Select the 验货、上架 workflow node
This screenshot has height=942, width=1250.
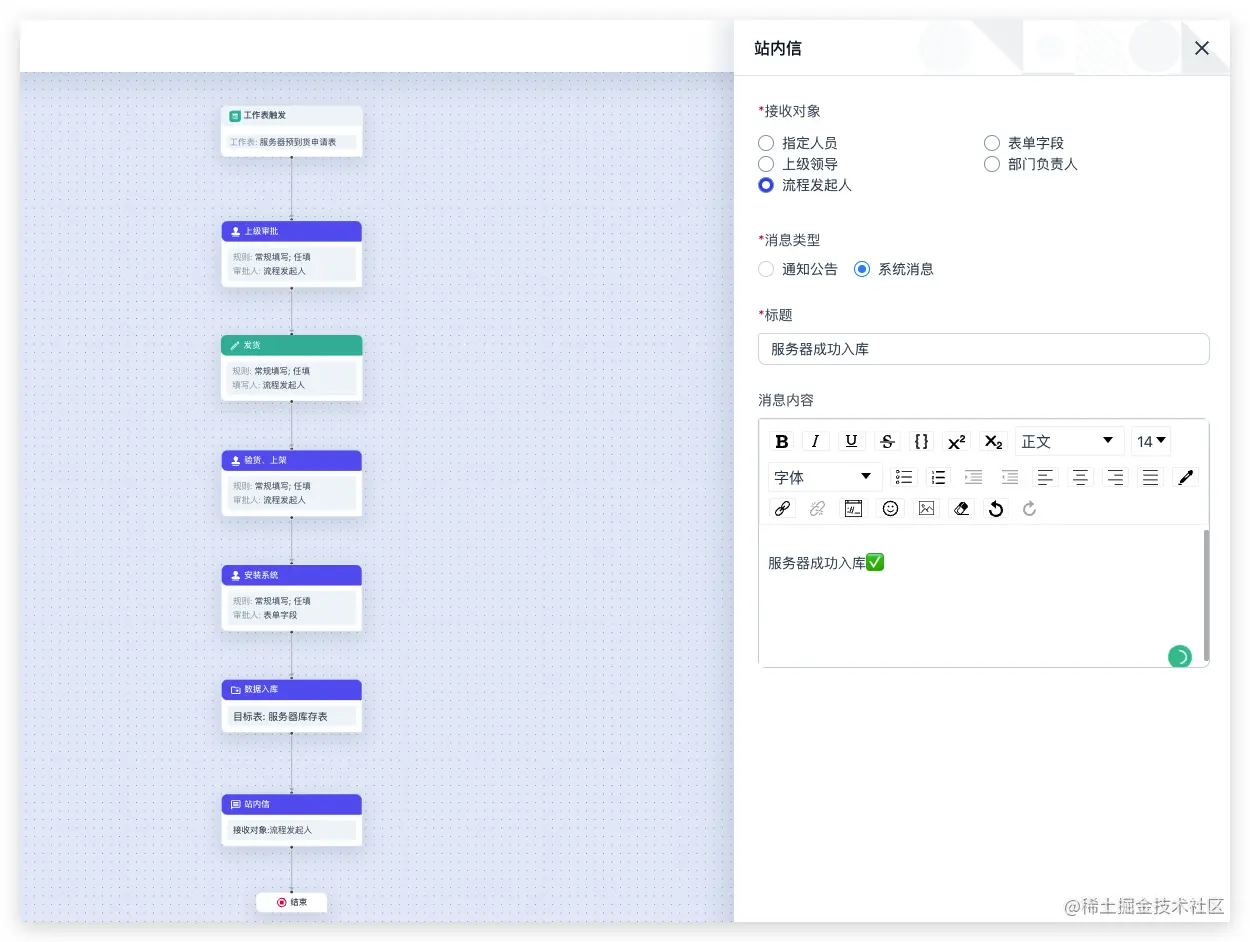(x=291, y=483)
